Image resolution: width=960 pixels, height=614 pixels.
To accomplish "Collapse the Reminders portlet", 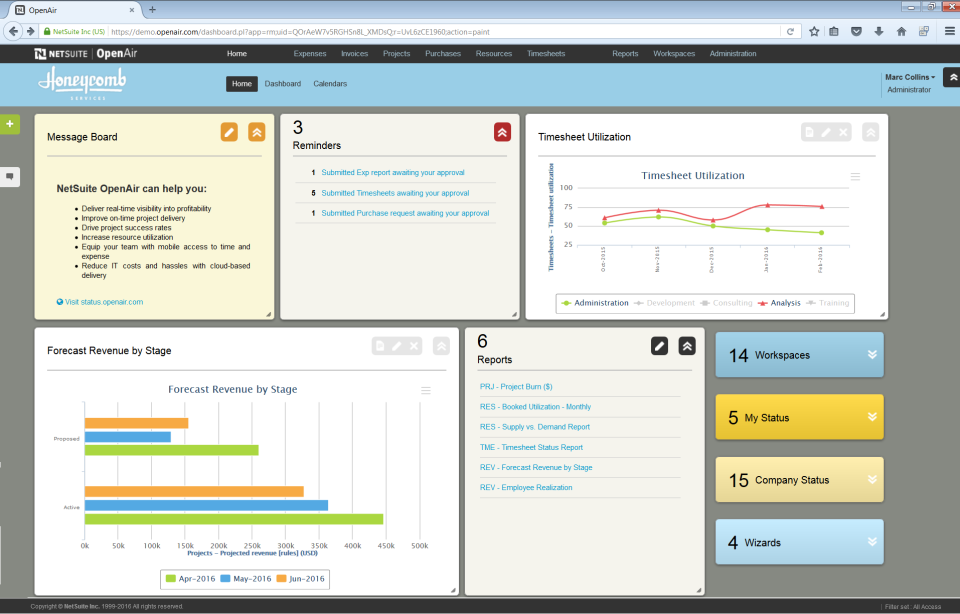I will click(x=500, y=131).
